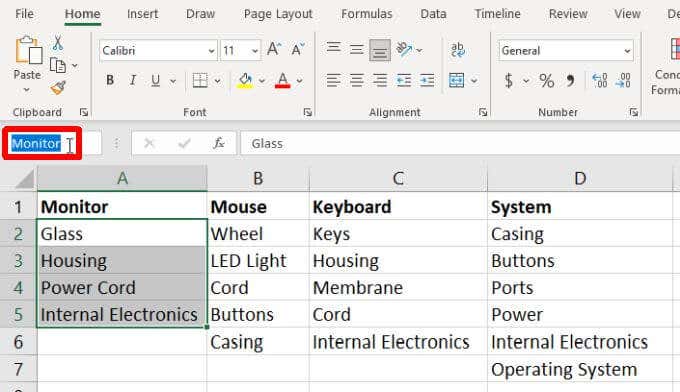The width and height of the screenshot is (680, 392).
Task: Open the Calibri font name dropdown
Action: click(x=211, y=51)
